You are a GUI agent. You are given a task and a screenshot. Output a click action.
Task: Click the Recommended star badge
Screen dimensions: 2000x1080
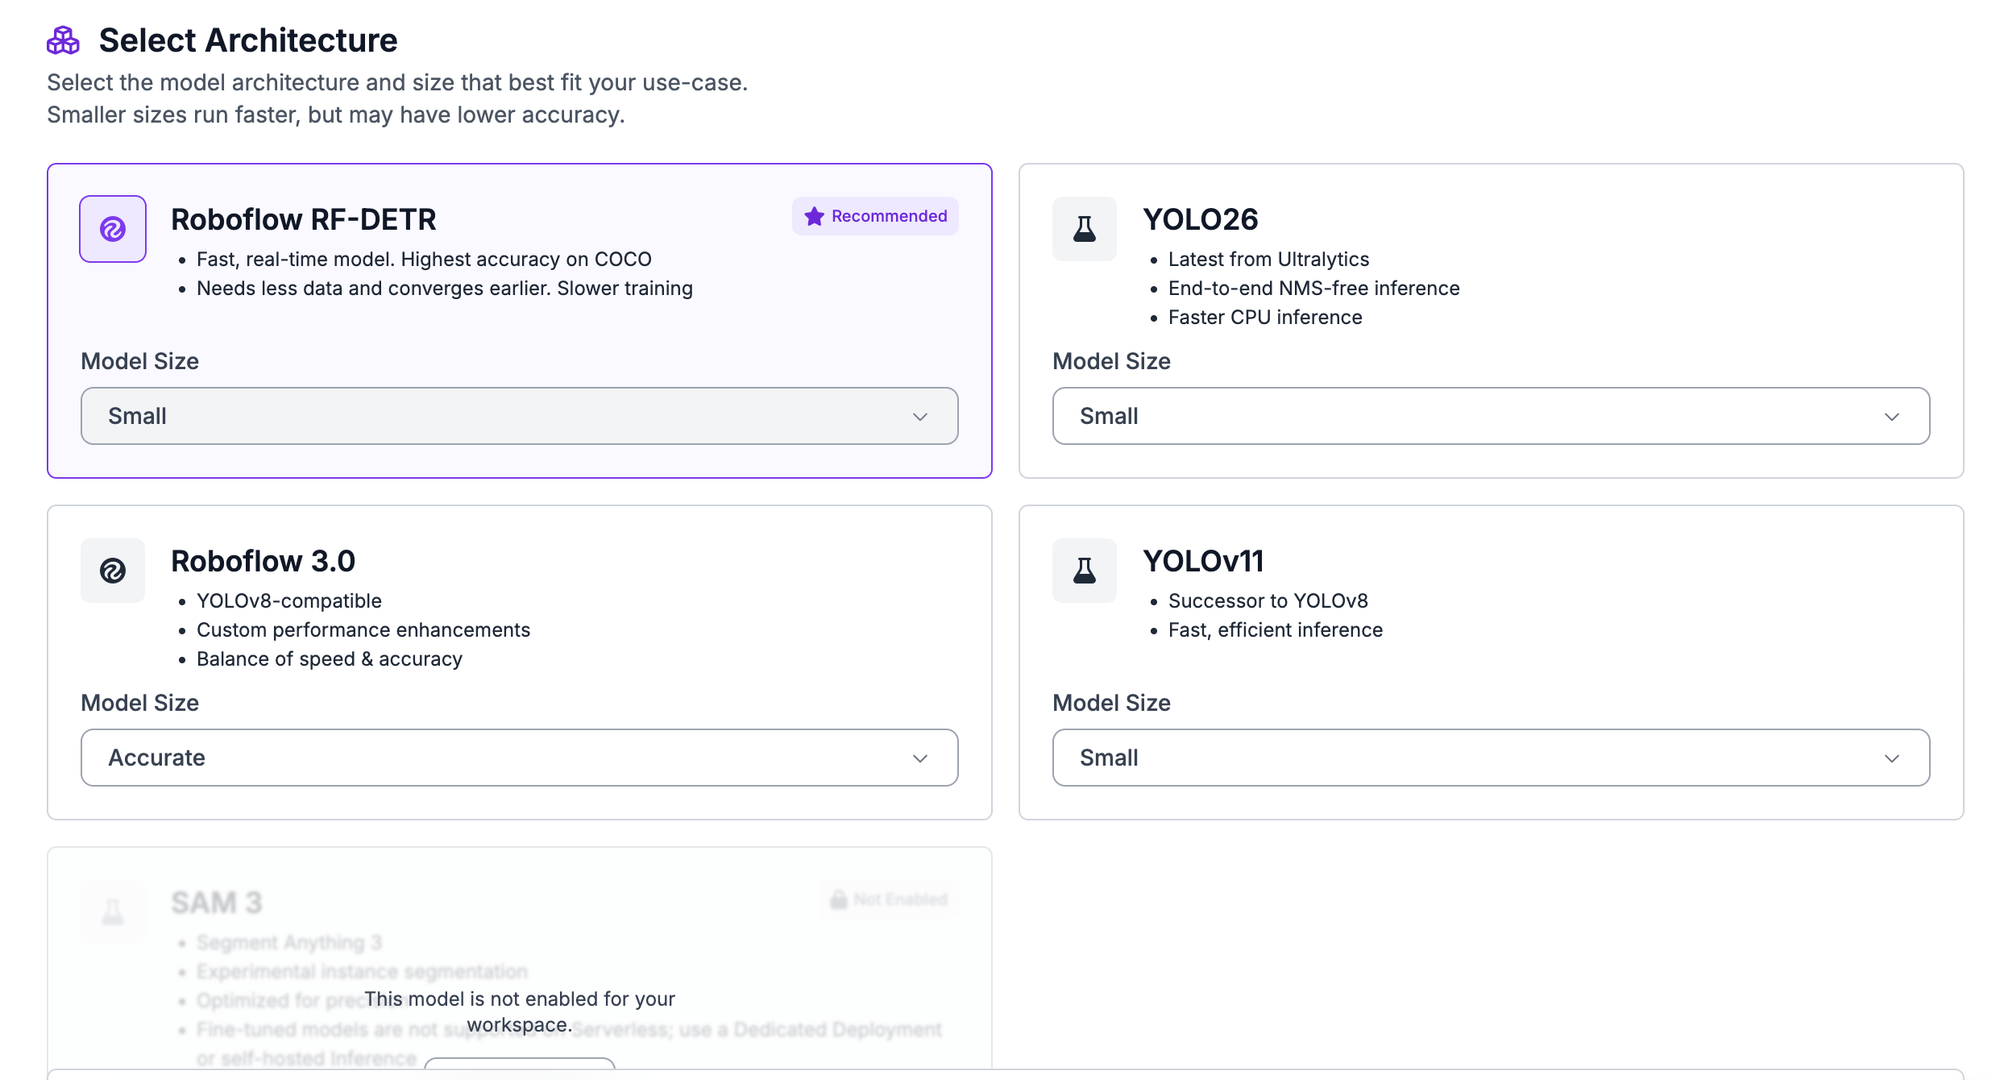coord(875,216)
